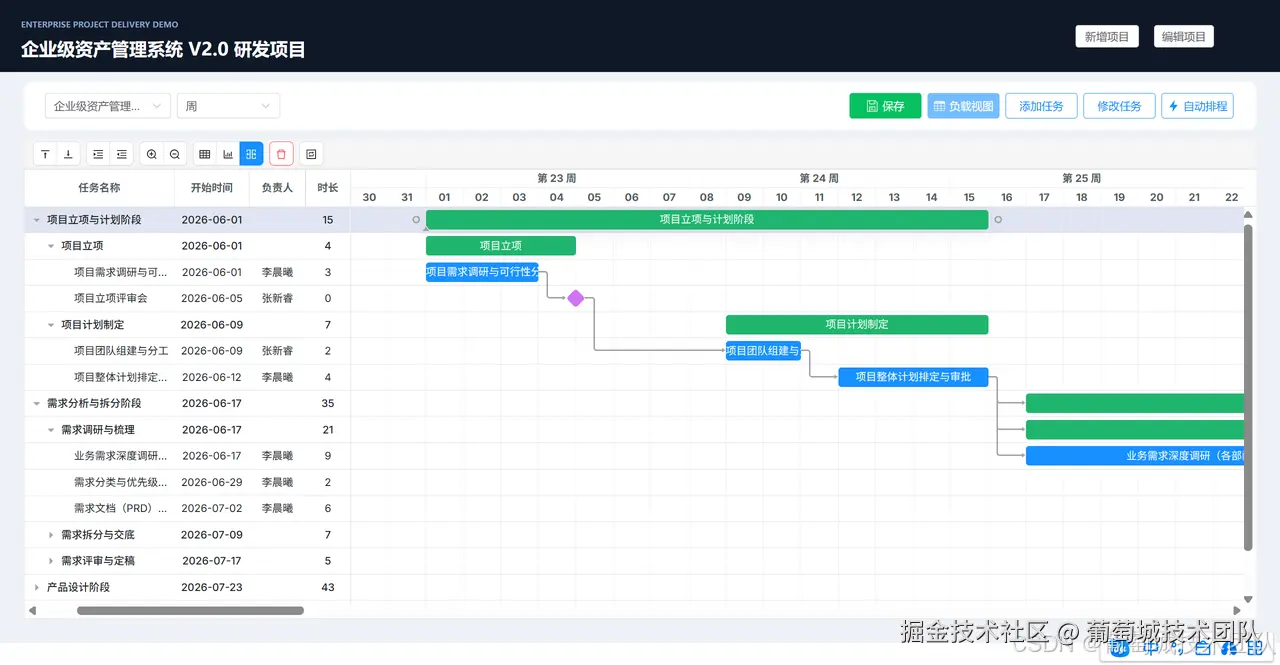Click the green 项目立项 Gantt bar

[x=501, y=245]
